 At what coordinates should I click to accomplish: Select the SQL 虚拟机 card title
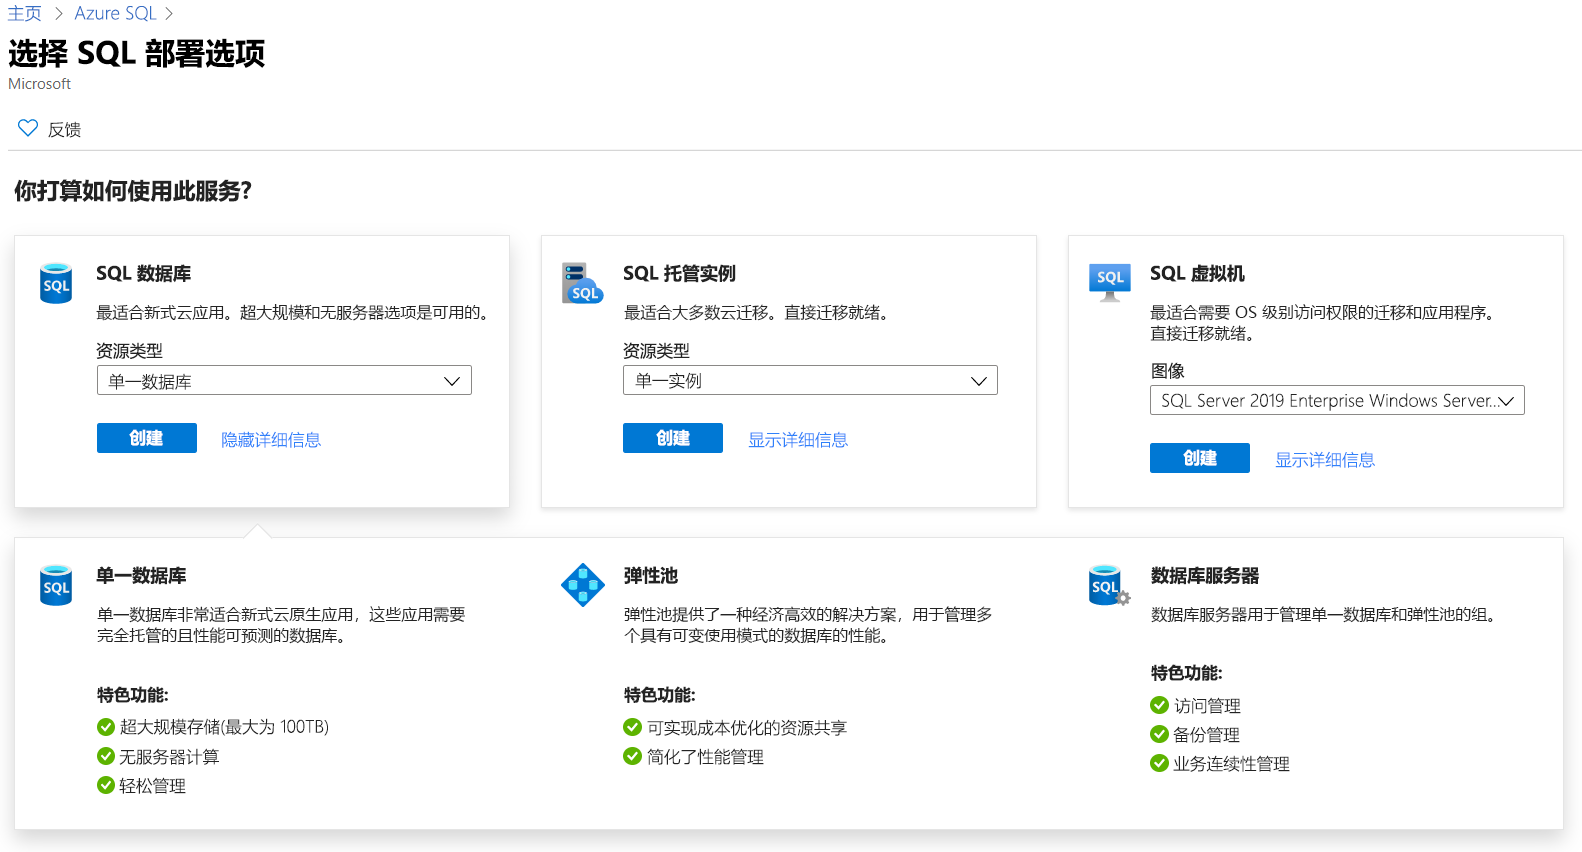pos(1197,273)
